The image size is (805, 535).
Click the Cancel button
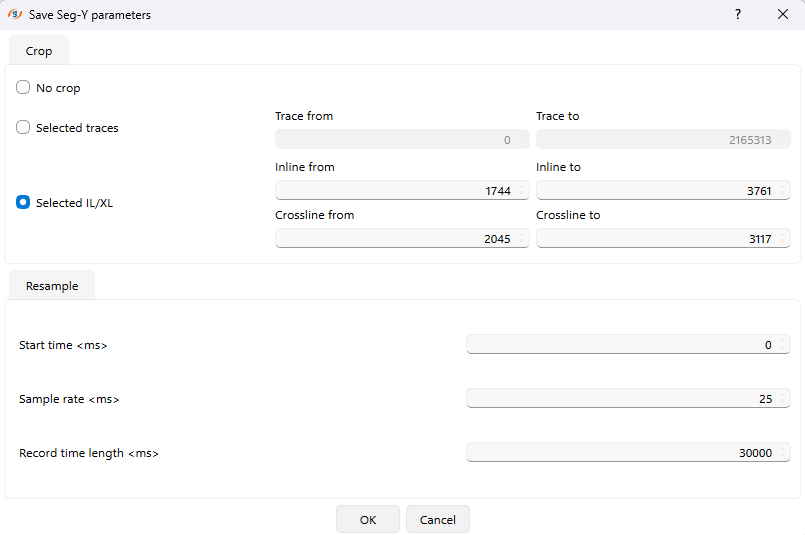tap(437, 520)
